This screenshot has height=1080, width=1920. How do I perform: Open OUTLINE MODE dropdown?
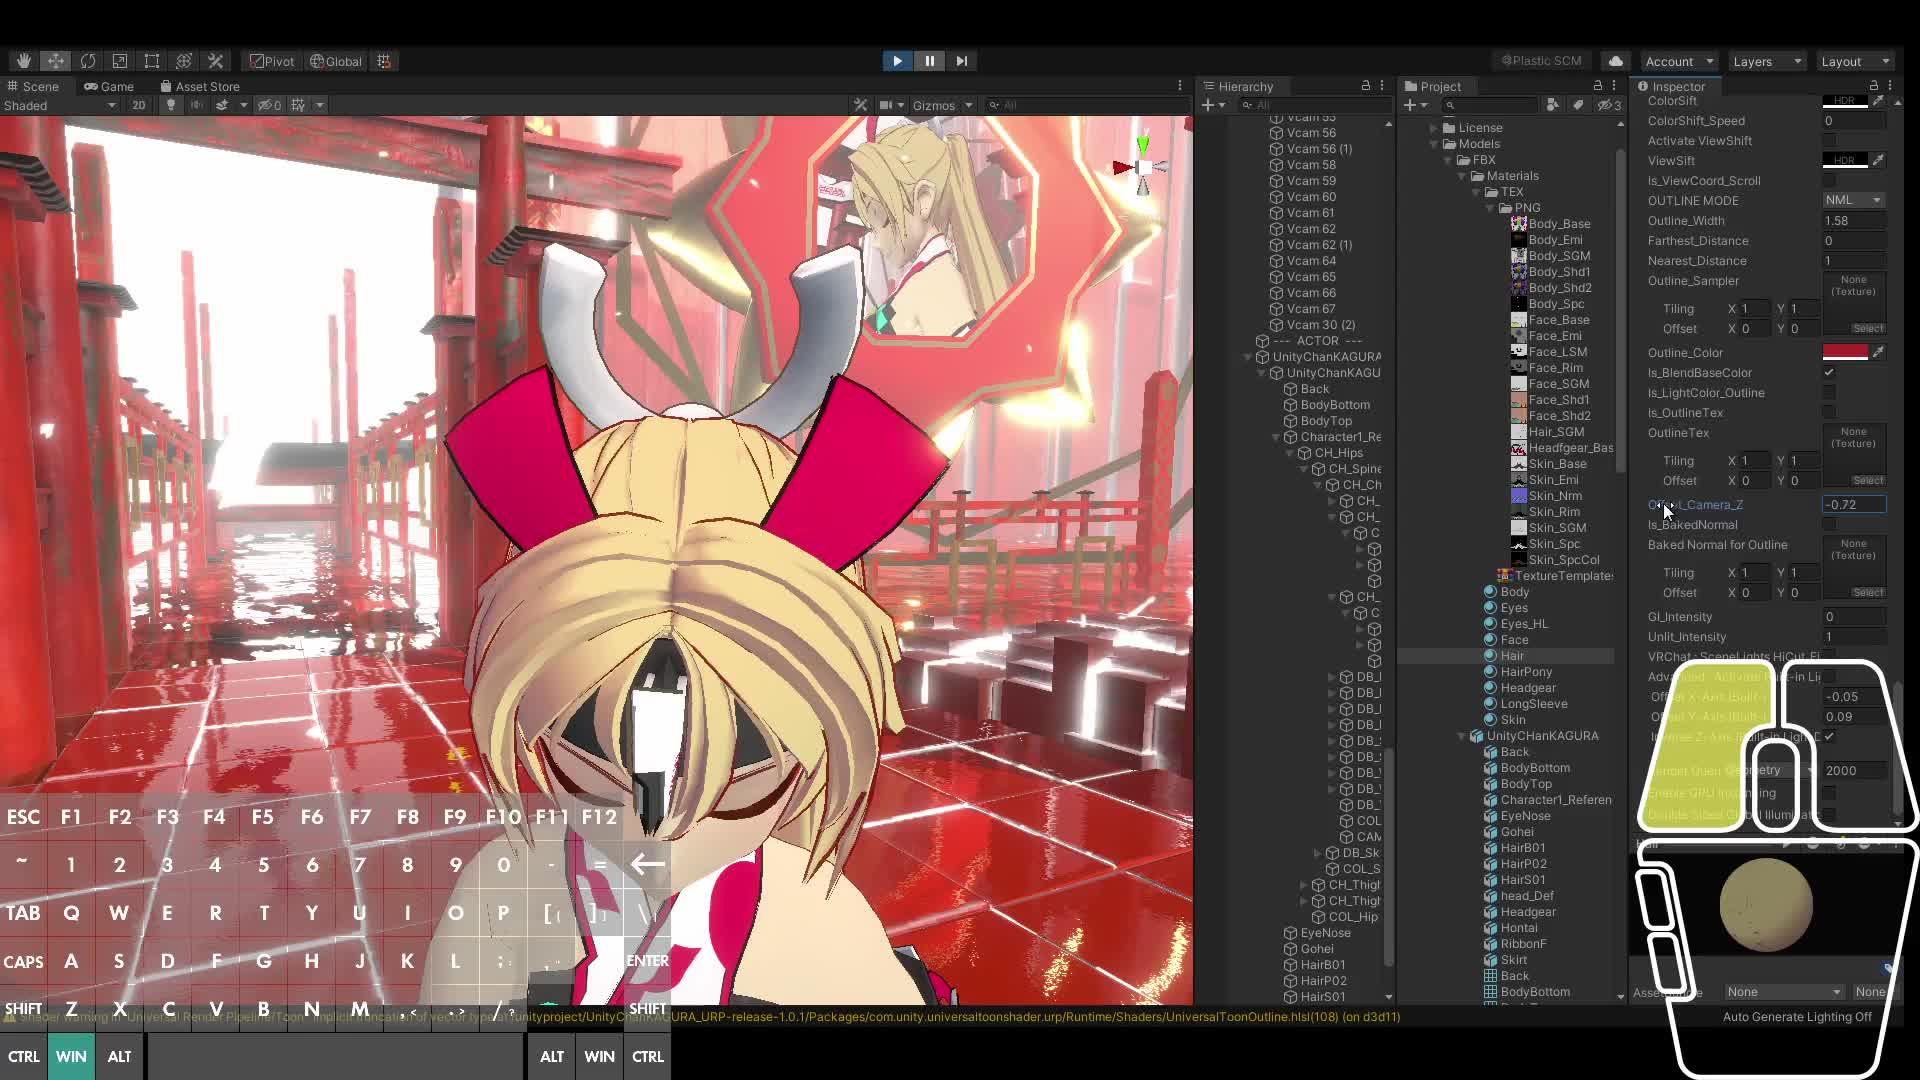[x=1853, y=200]
